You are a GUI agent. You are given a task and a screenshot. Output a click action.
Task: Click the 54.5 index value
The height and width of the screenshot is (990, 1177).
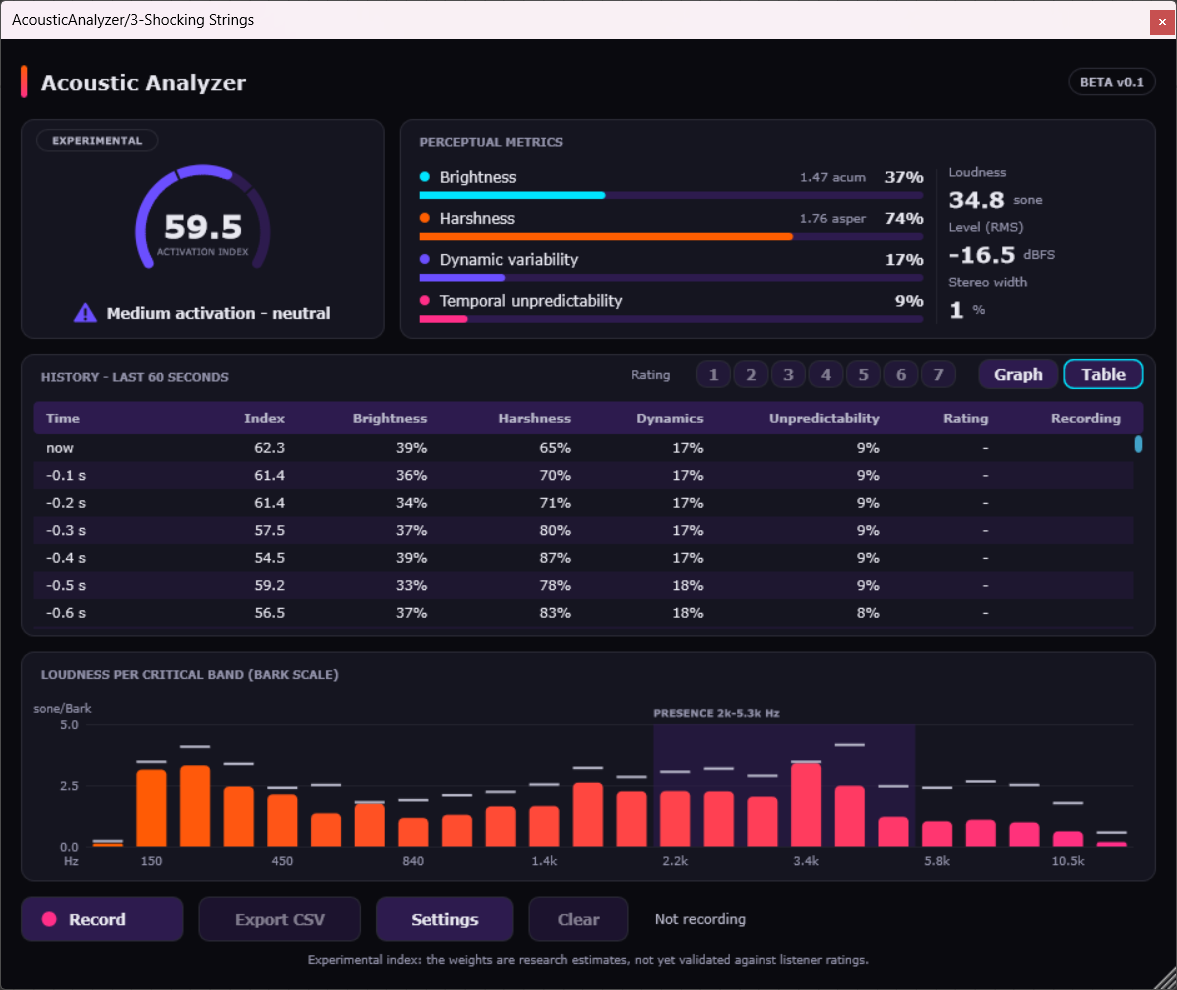tap(269, 558)
